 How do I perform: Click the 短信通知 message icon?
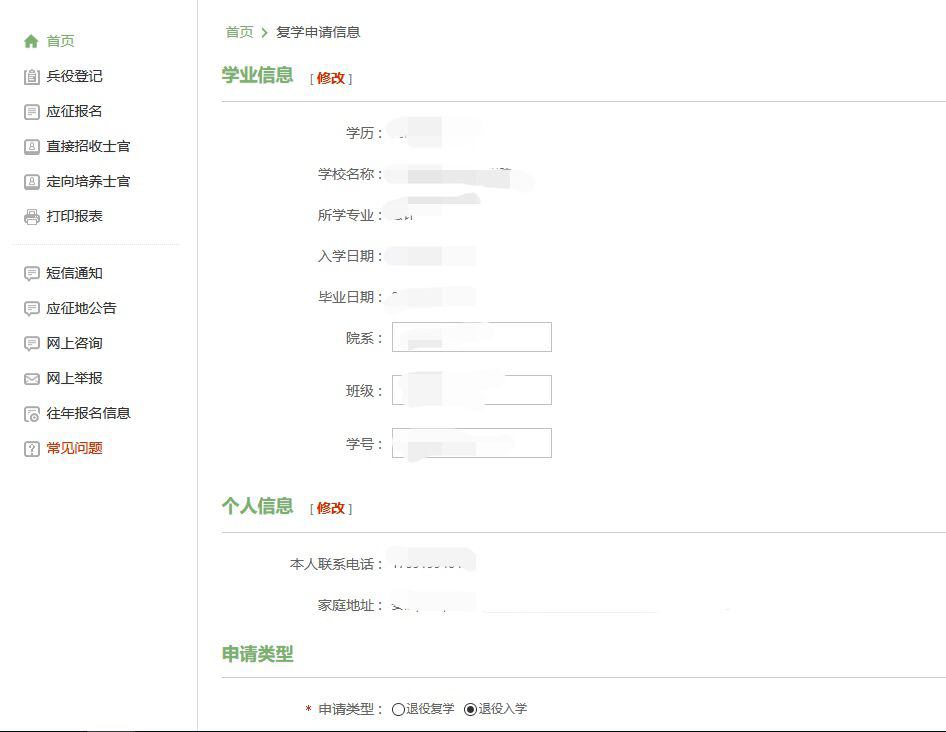point(31,274)
